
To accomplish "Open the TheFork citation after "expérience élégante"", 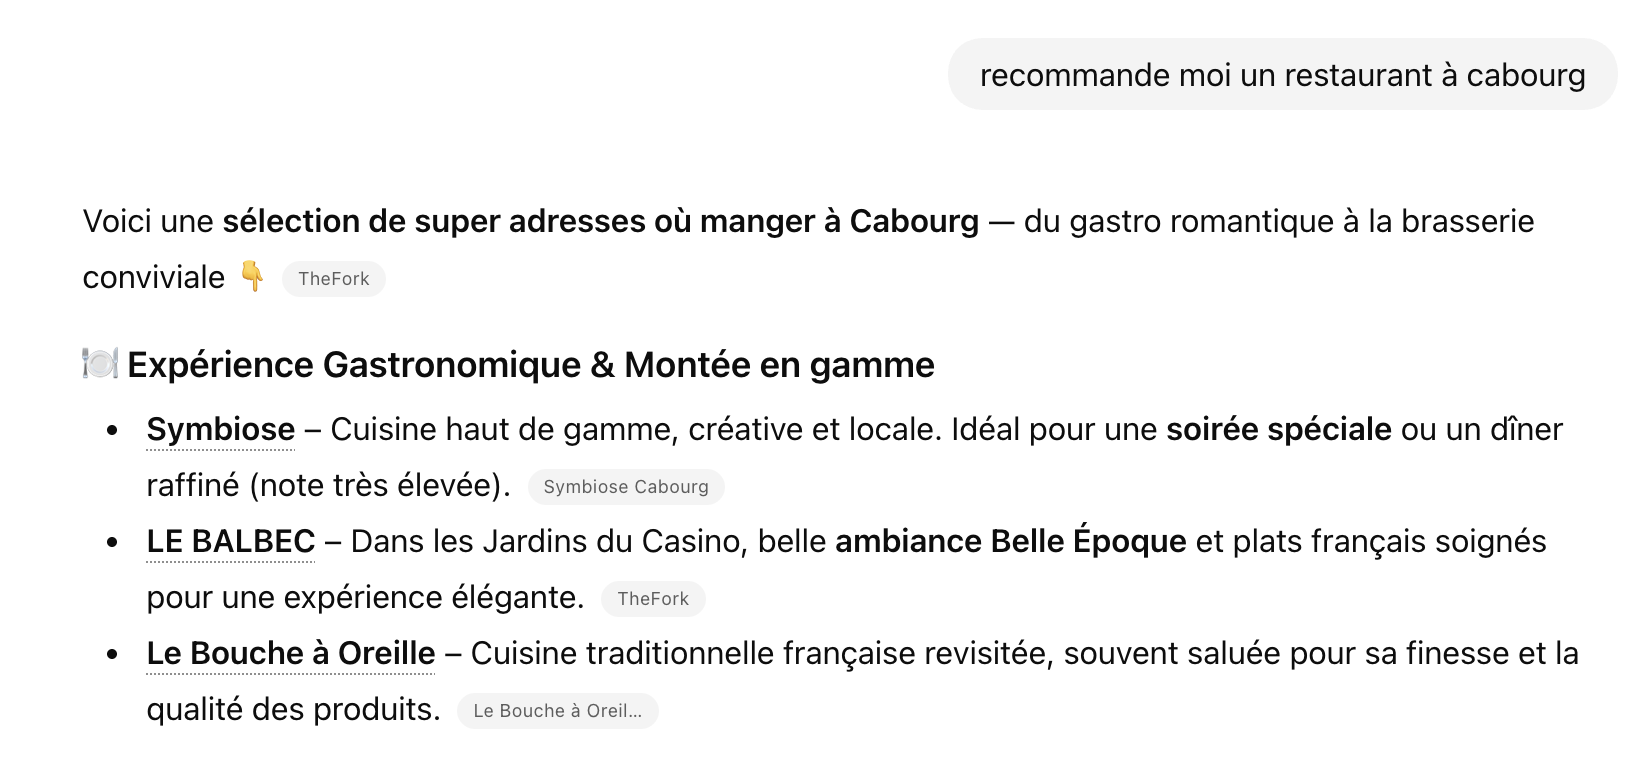I will (x=653, y=599).
